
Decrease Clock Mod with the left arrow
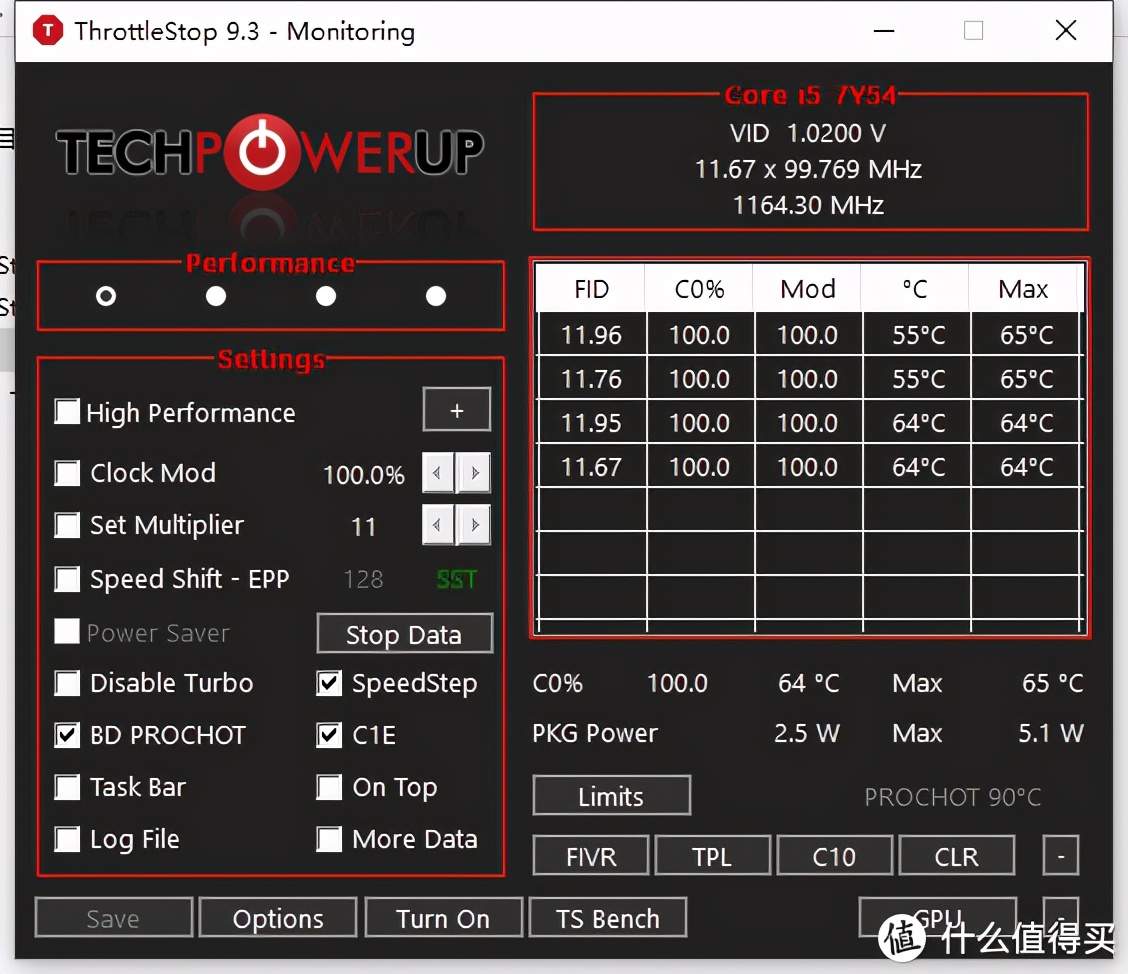[x=437, y=473]
